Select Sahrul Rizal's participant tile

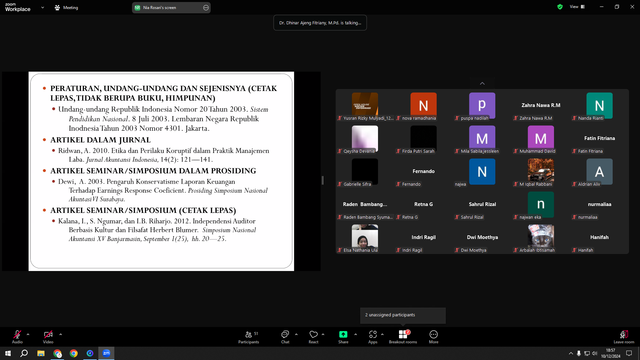point(482,205)
